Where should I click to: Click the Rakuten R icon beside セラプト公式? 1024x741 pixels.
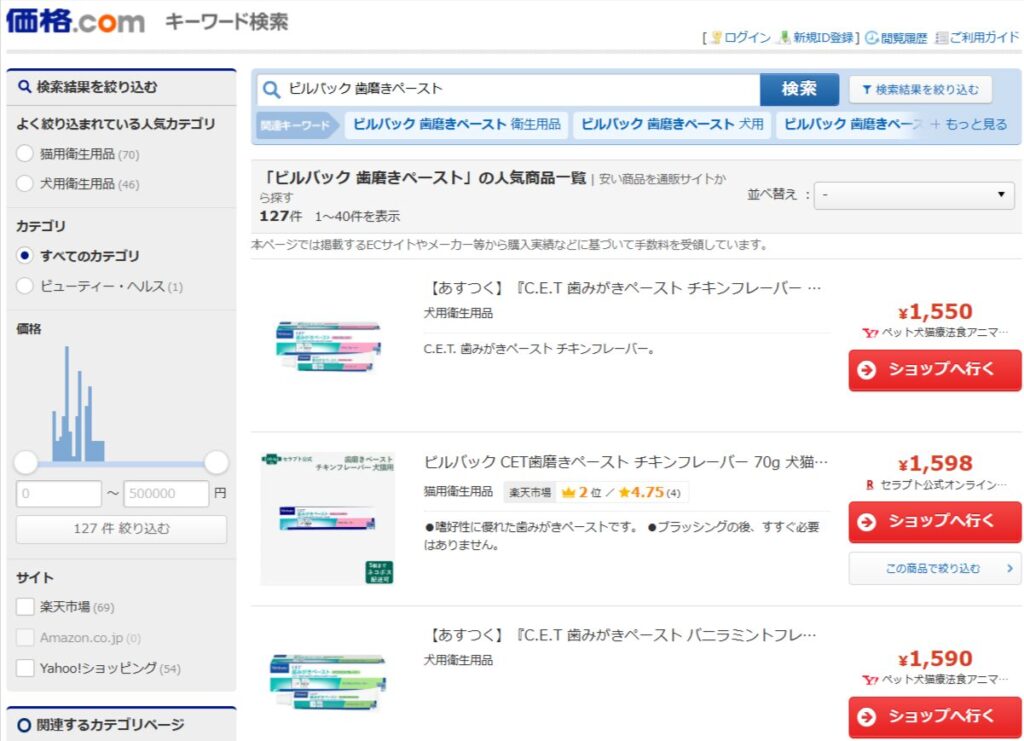pyautogui.click(x=870, y=485)
